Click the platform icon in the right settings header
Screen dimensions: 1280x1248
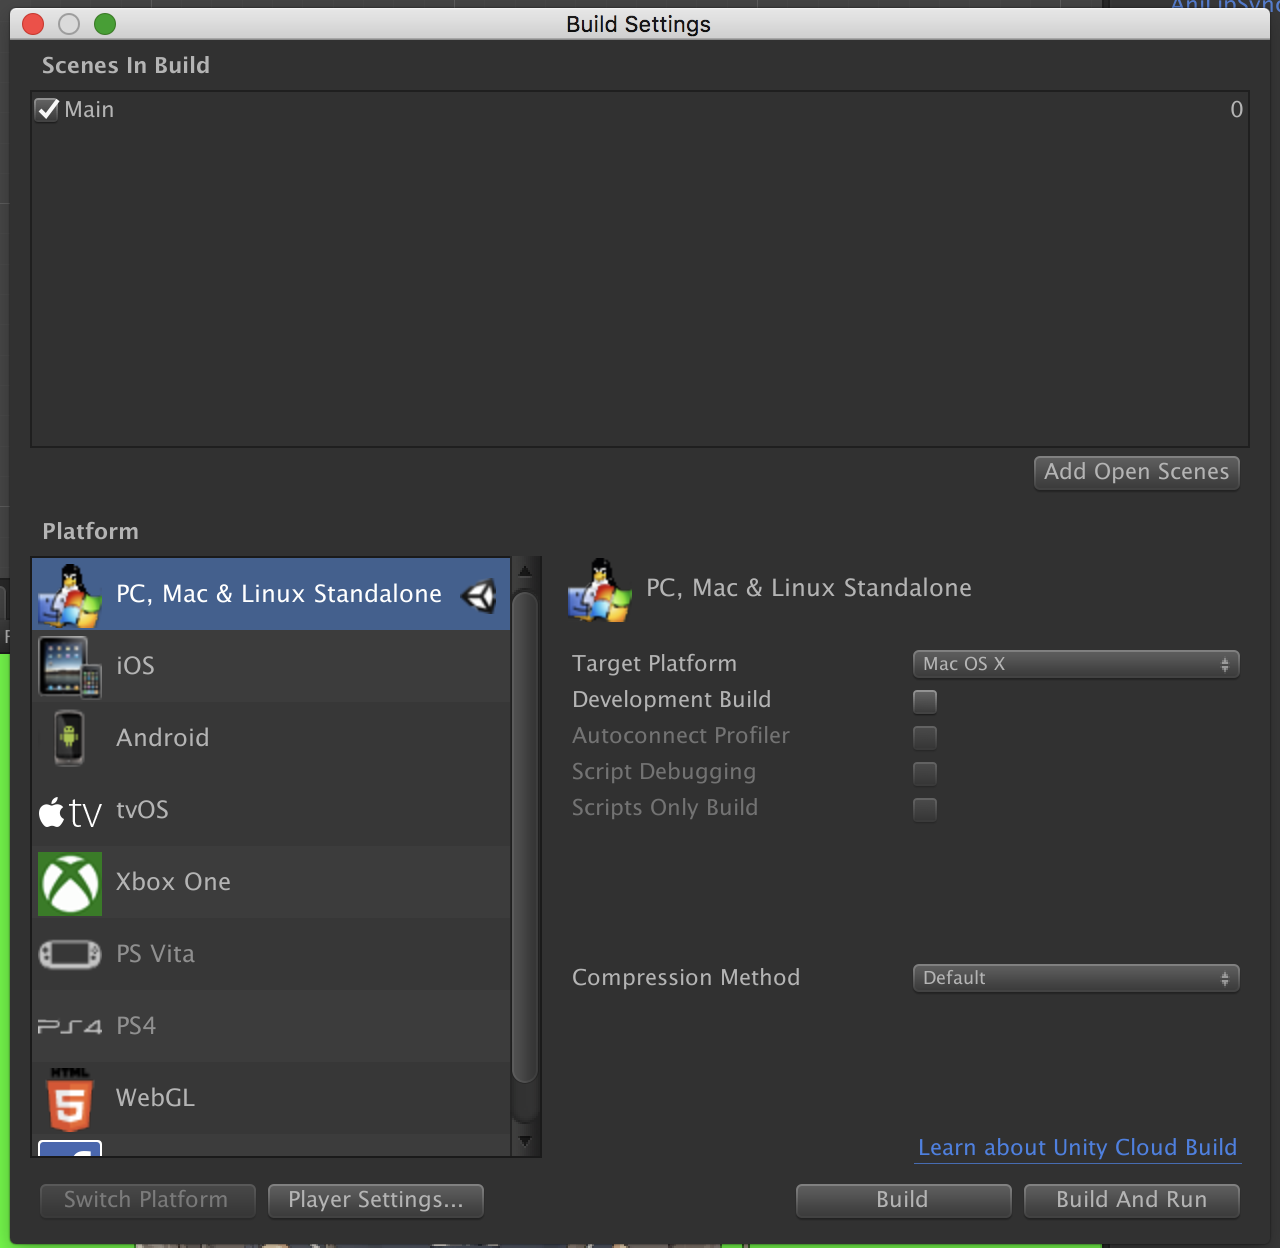[x=600, y=590]
